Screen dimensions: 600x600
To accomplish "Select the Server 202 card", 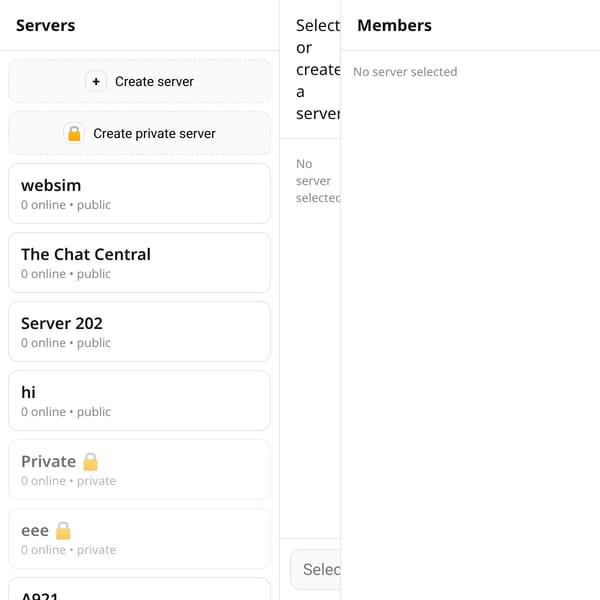I will [139, 331].
